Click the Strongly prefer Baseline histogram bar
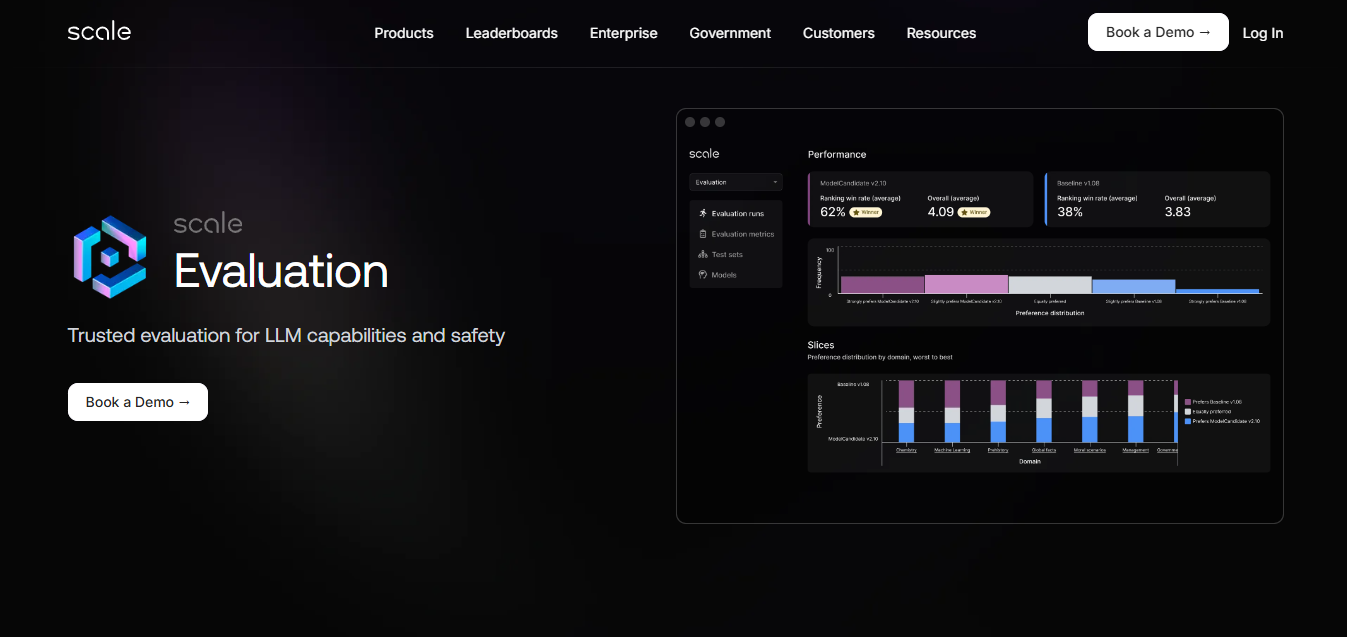 tap(1217, 291)
